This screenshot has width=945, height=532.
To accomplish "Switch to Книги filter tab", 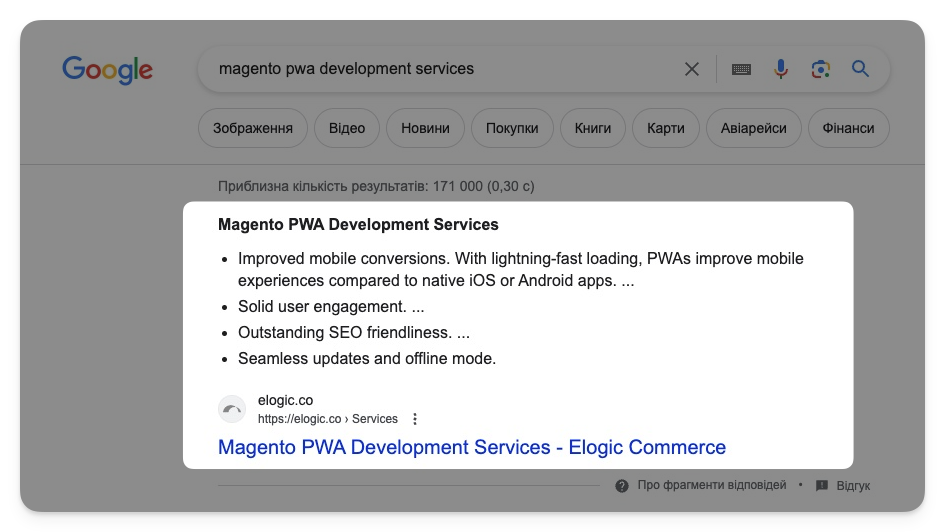I will click(x=592, y=128).
